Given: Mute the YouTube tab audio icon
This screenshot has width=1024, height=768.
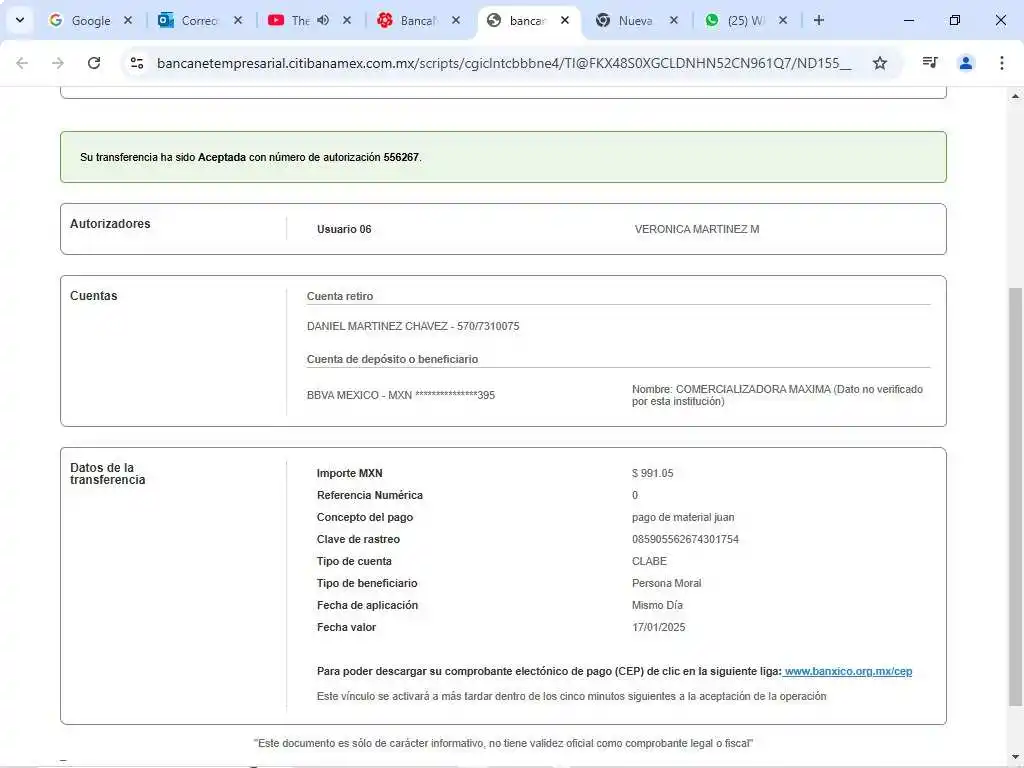Looking at the screenshot, I should pyautogui.click(x=323, y=20).
